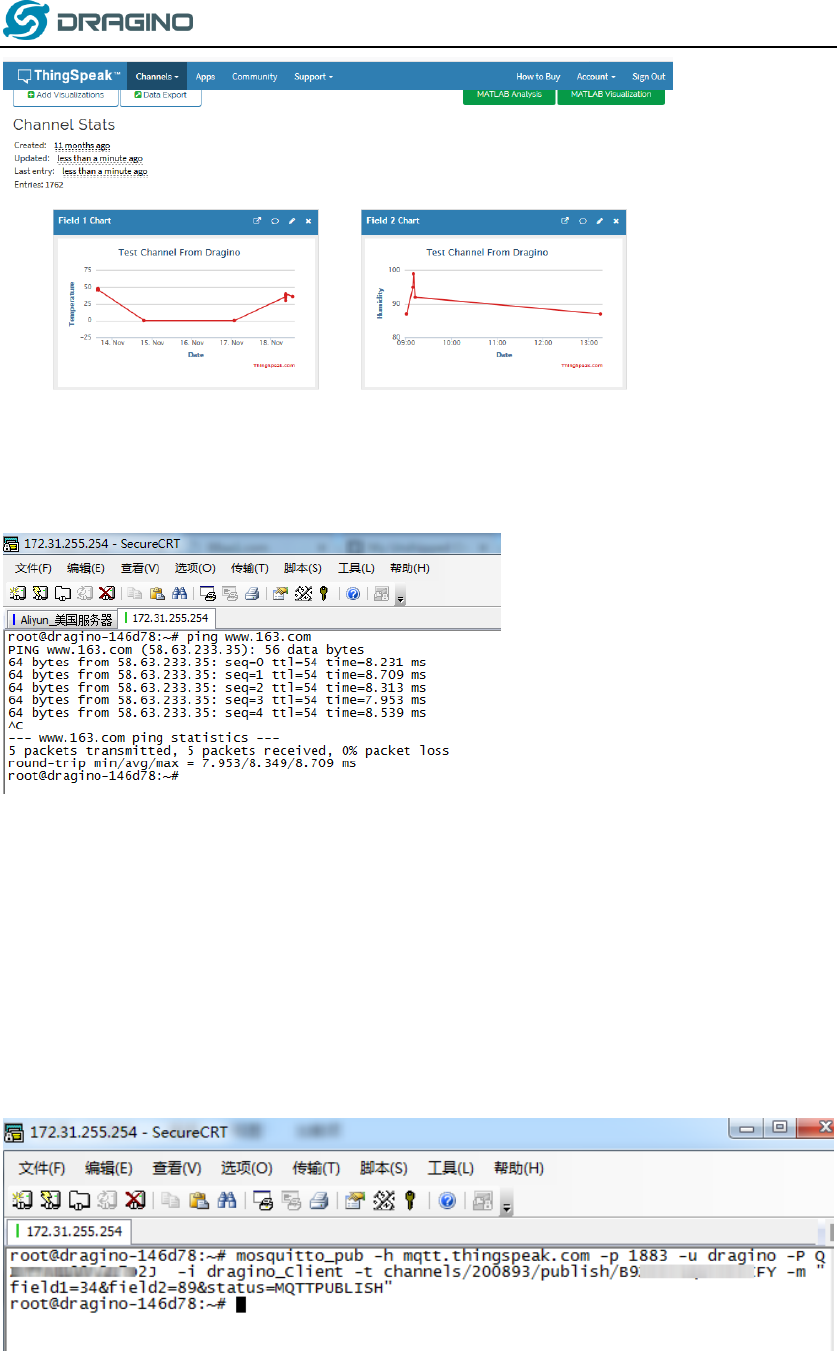837x1351 pixels.
Task: Expand the Account dropdown
Action: tap(596, 76)
